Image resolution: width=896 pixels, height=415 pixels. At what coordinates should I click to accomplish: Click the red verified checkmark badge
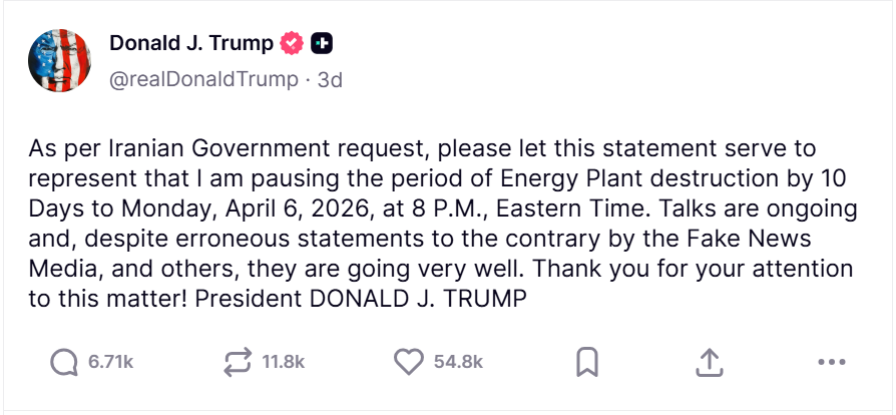pyautogui.click(x=291, y=43)
